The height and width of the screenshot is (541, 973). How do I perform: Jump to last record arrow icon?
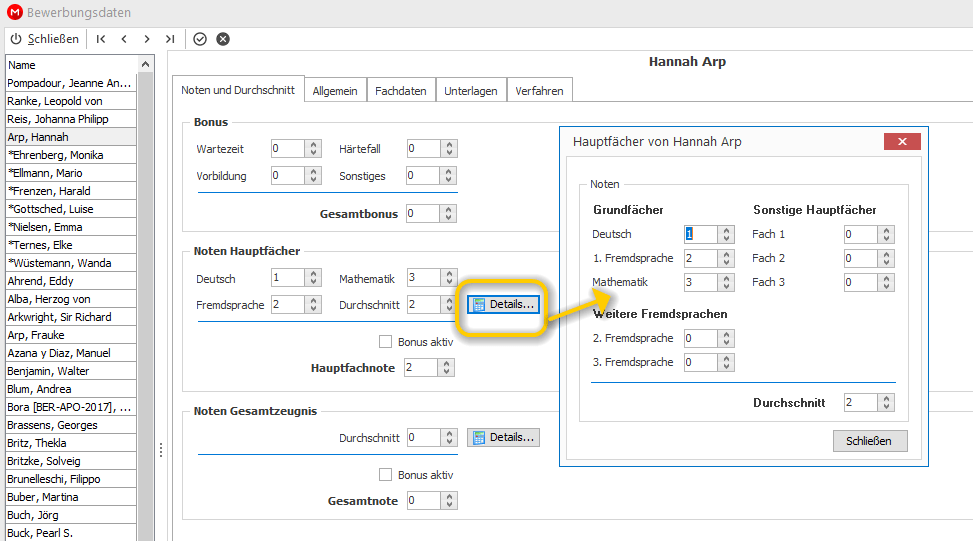[170, 39]
